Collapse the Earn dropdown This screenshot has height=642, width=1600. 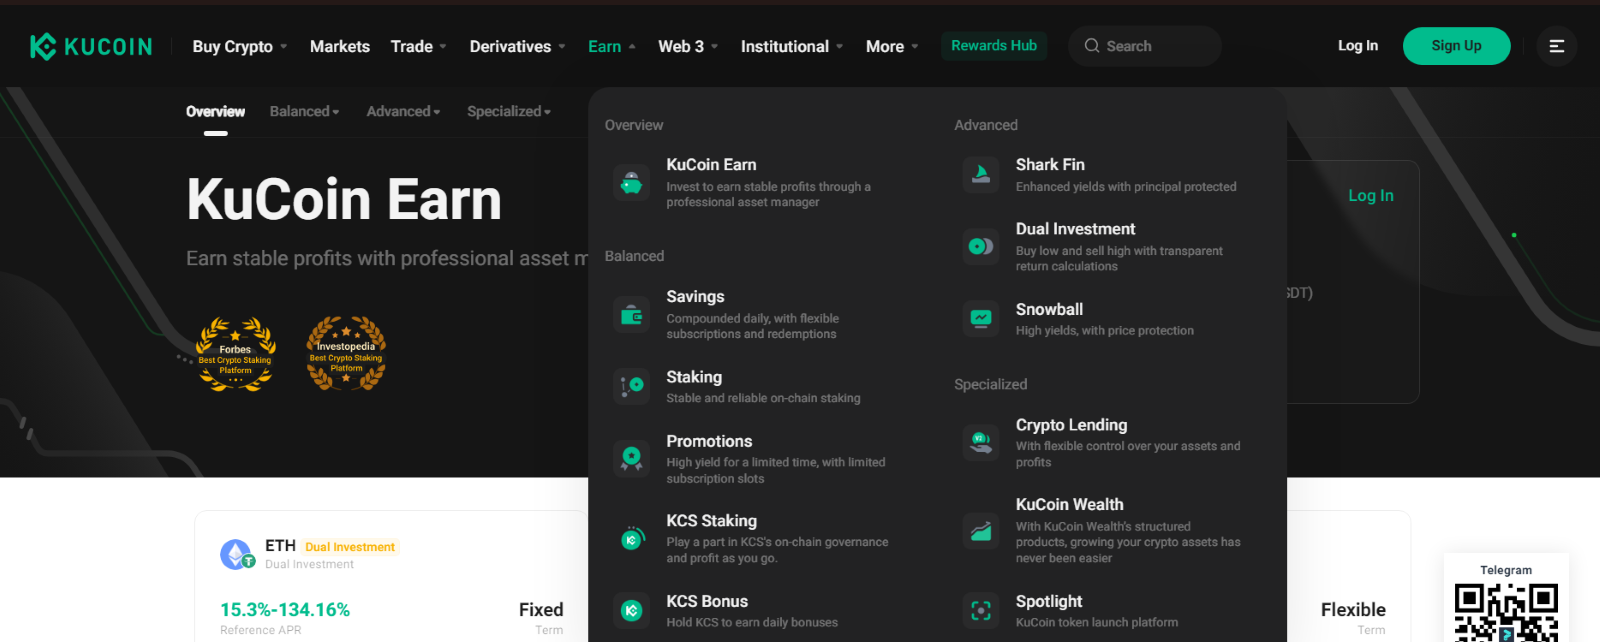coord(612,46)
